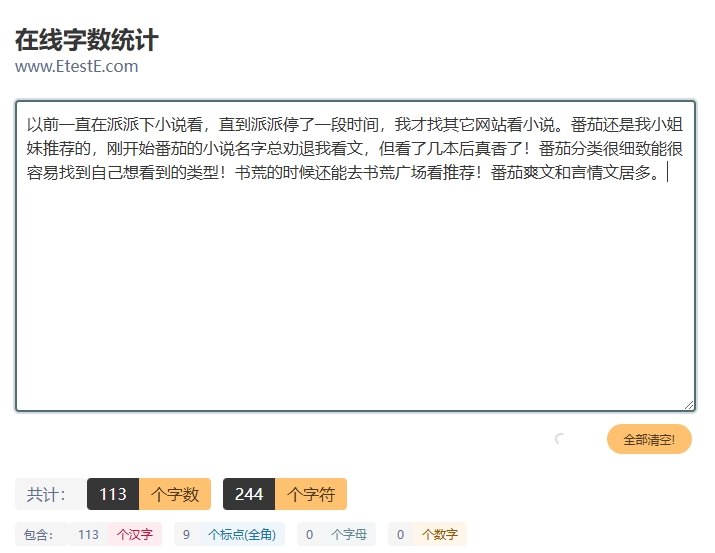Click the 113 个字数 total word count
This screenshot has width=715, height=553.
(x=149, y=494)
